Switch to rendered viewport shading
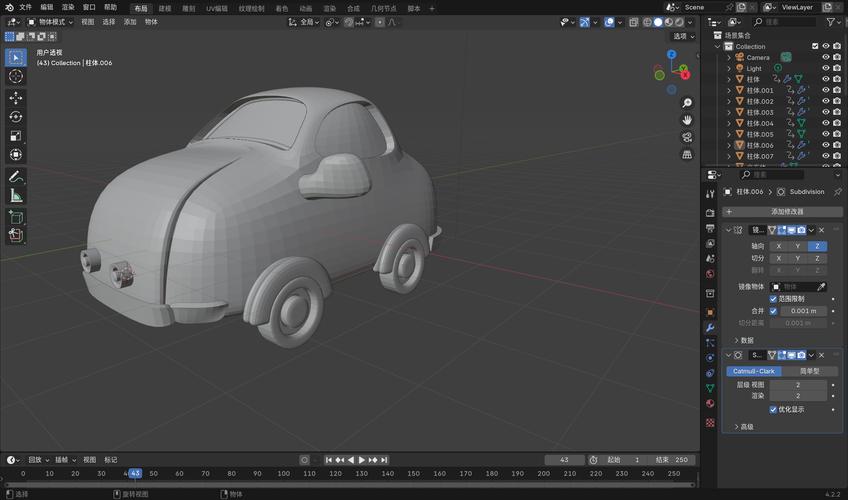 click(679, 22)
